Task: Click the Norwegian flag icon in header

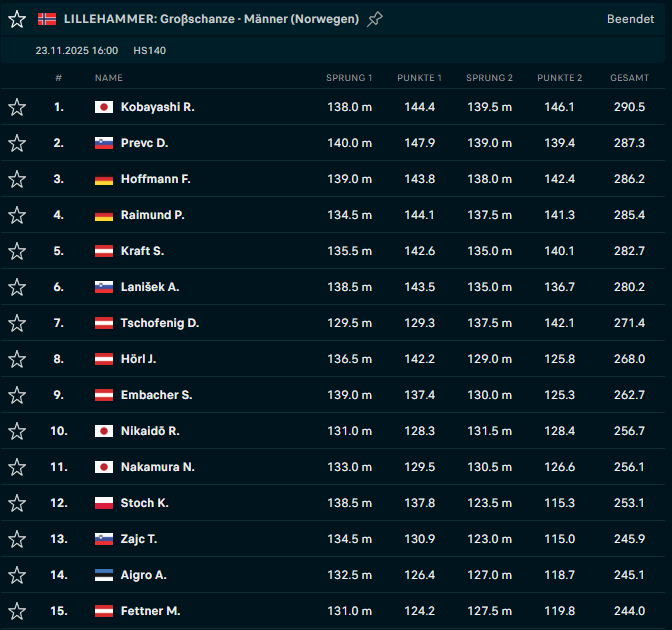Action: click(x=47, y=19)
